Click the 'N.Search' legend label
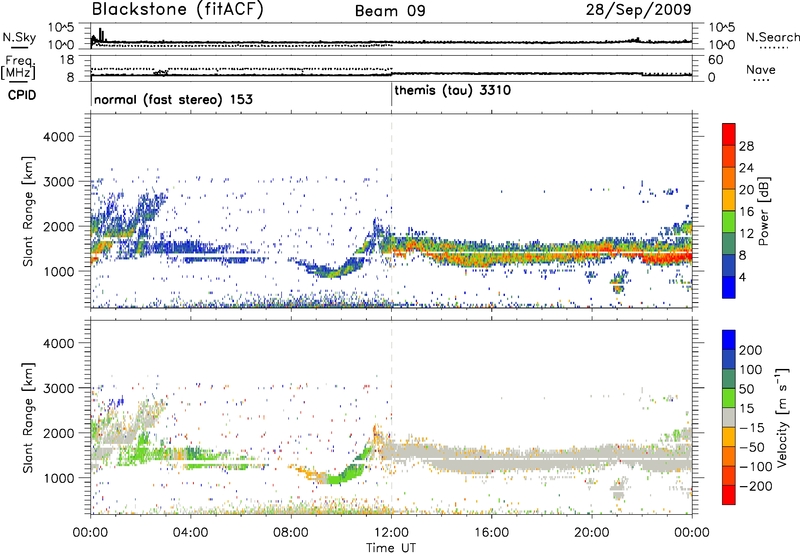This screenshot has height=554, width=800. pos(772,37)
